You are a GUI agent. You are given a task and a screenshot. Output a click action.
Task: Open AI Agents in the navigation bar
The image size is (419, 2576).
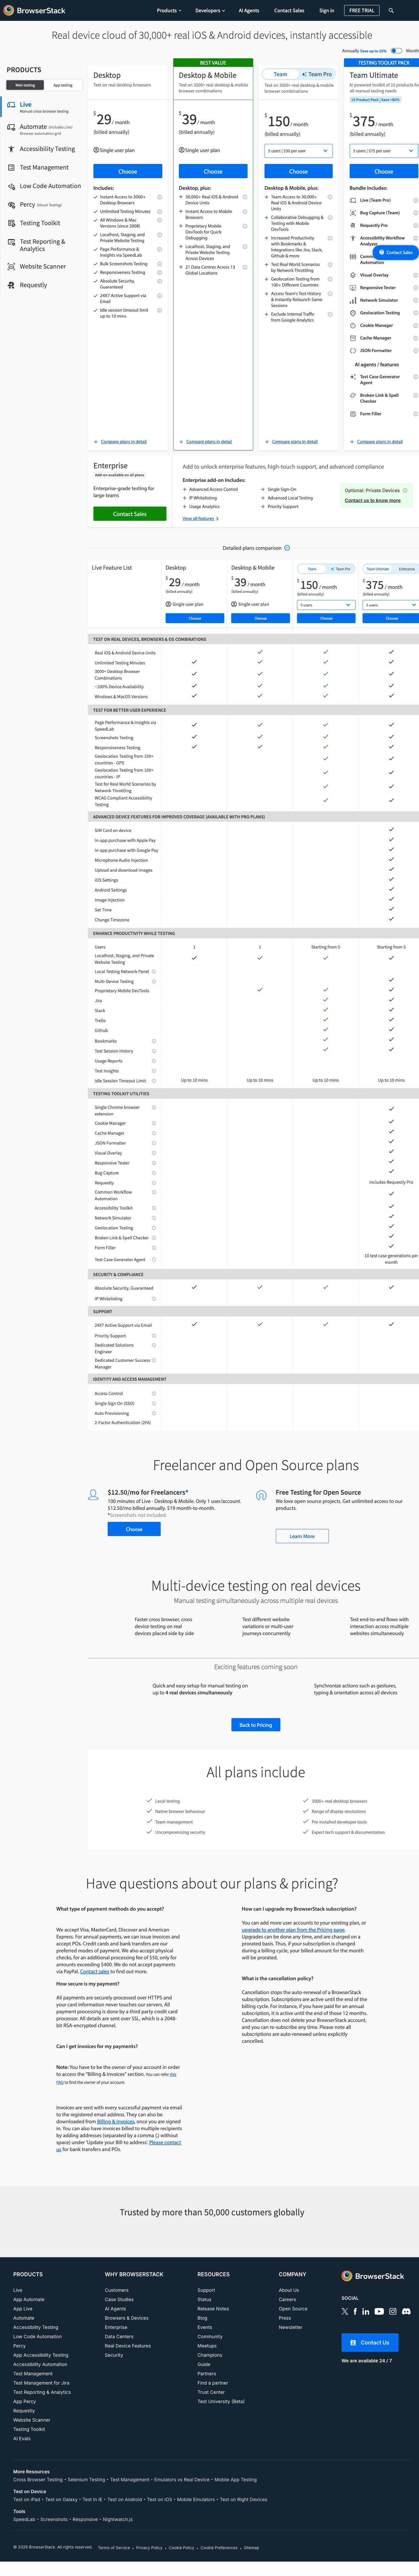[x=249, y=10]
